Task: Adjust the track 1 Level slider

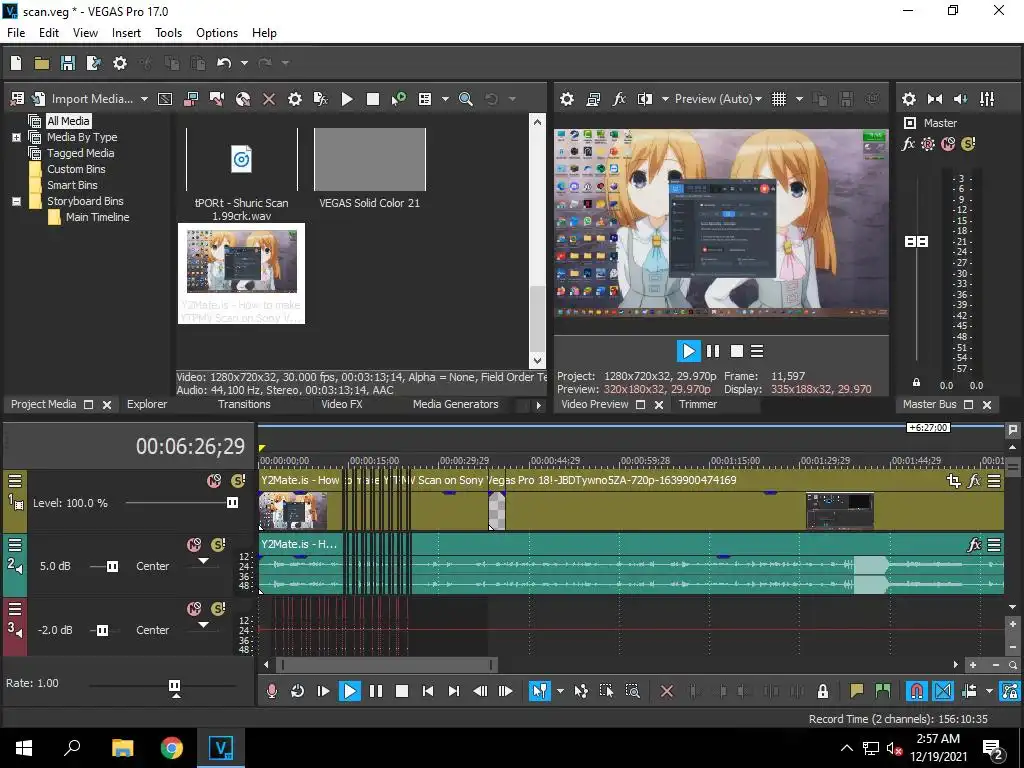Action: tap(232, 502)
